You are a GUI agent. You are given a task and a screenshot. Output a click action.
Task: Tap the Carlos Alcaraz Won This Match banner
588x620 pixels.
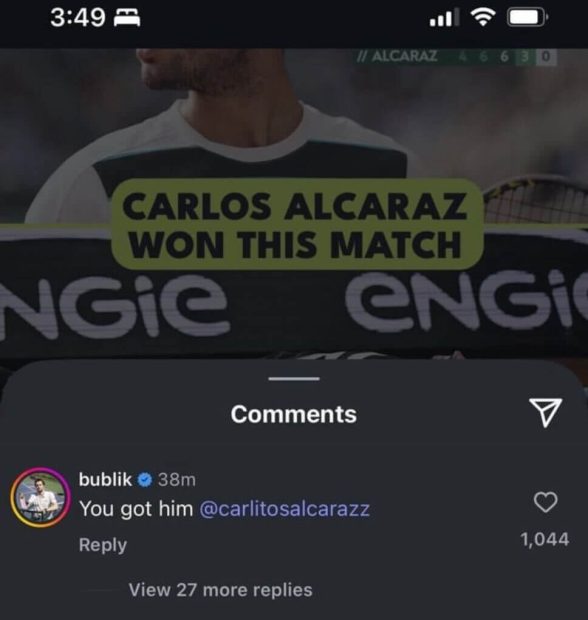[297, 224]
